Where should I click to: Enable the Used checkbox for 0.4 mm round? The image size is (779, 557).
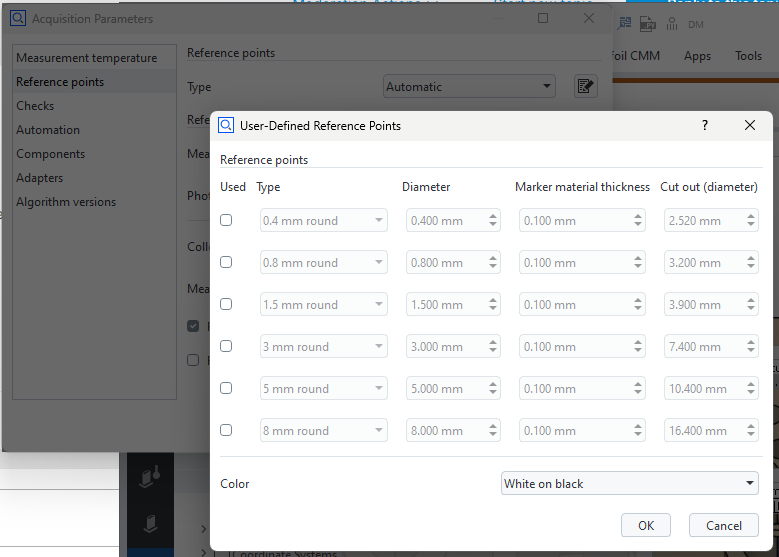(226, 220)
